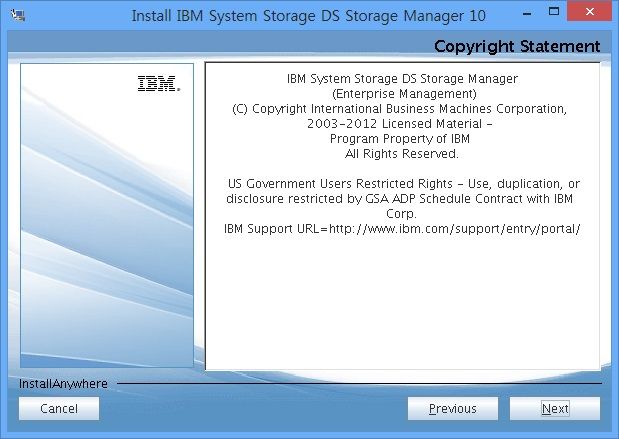Click the 'Corp.' line of the statement
The image size is (619, 439).
401,214
